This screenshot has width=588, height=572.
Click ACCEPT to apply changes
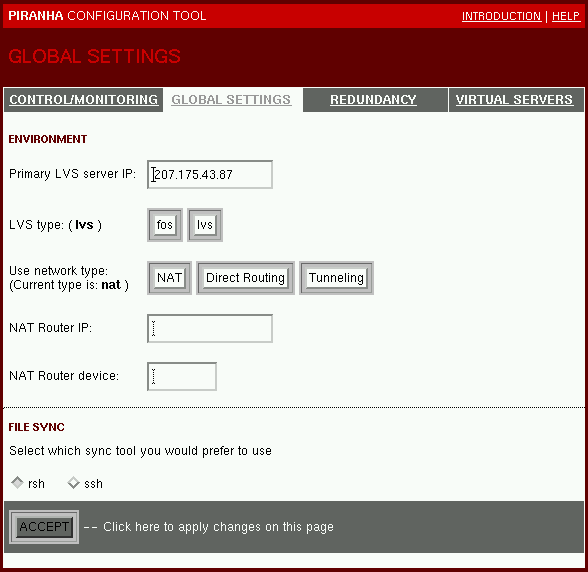tap(44, 527)
